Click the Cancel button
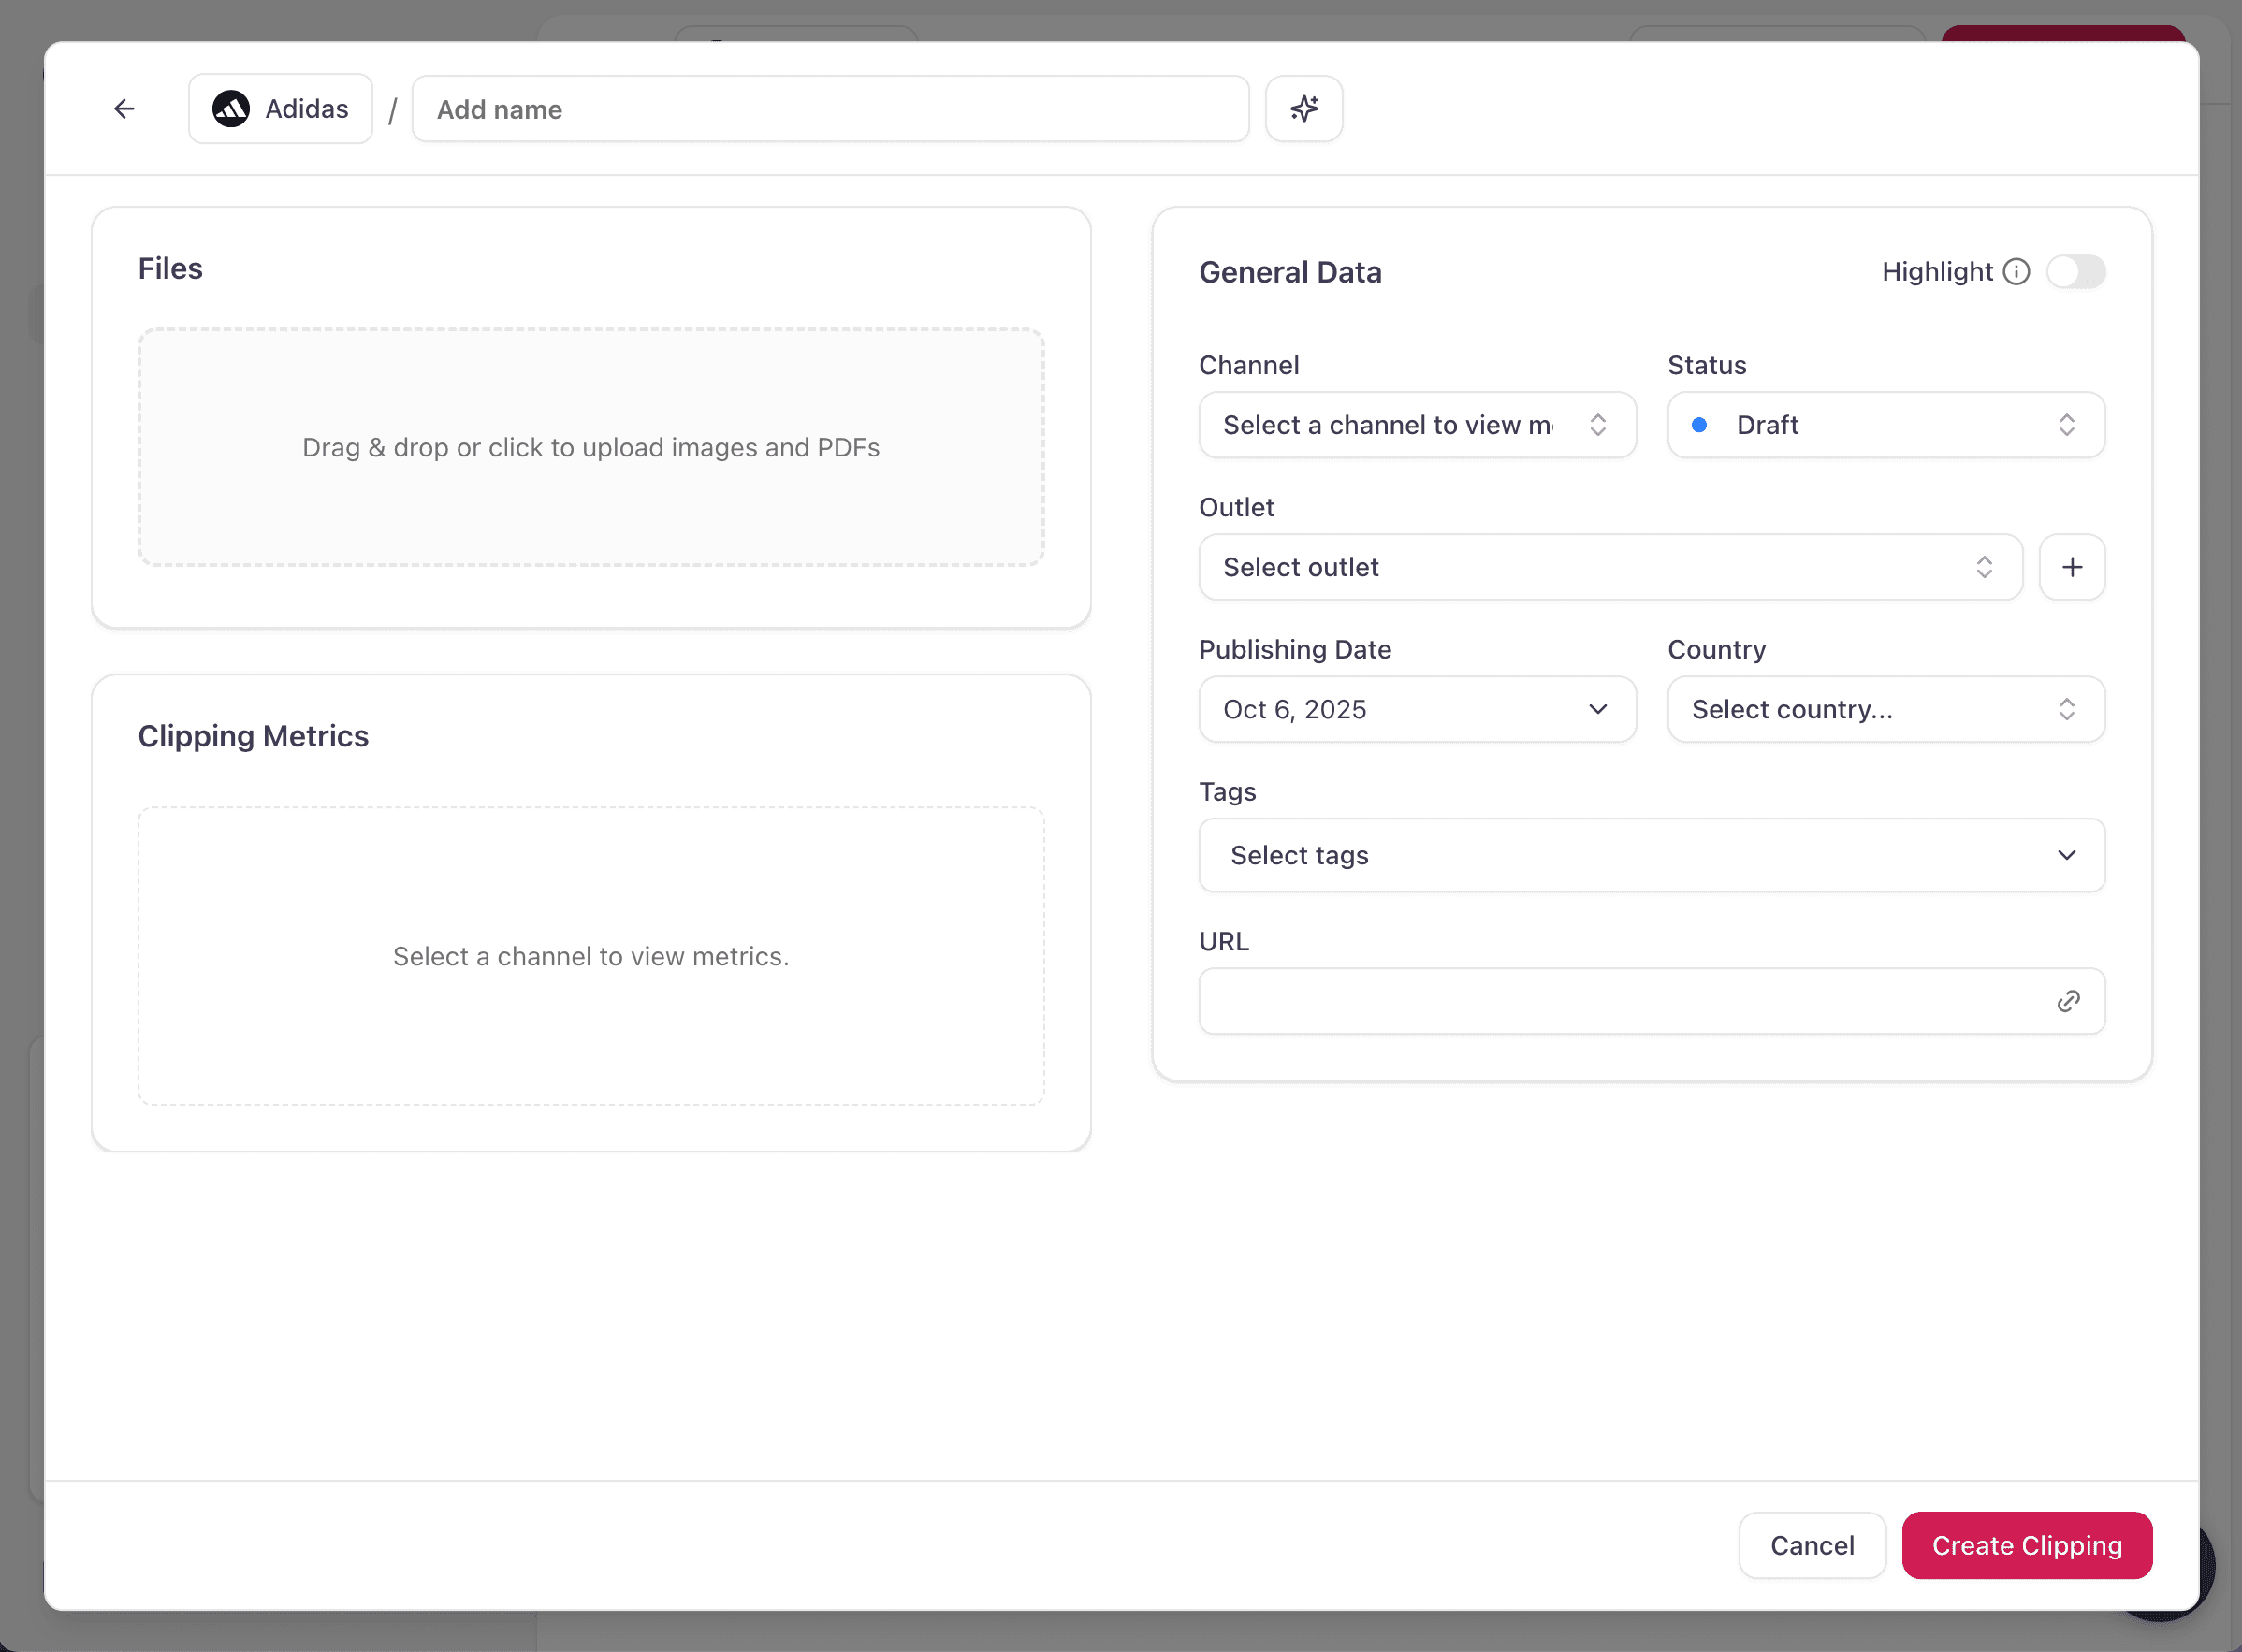The height and width of the screenshot is (1652, 2242). click(x=1811, y=1546)
